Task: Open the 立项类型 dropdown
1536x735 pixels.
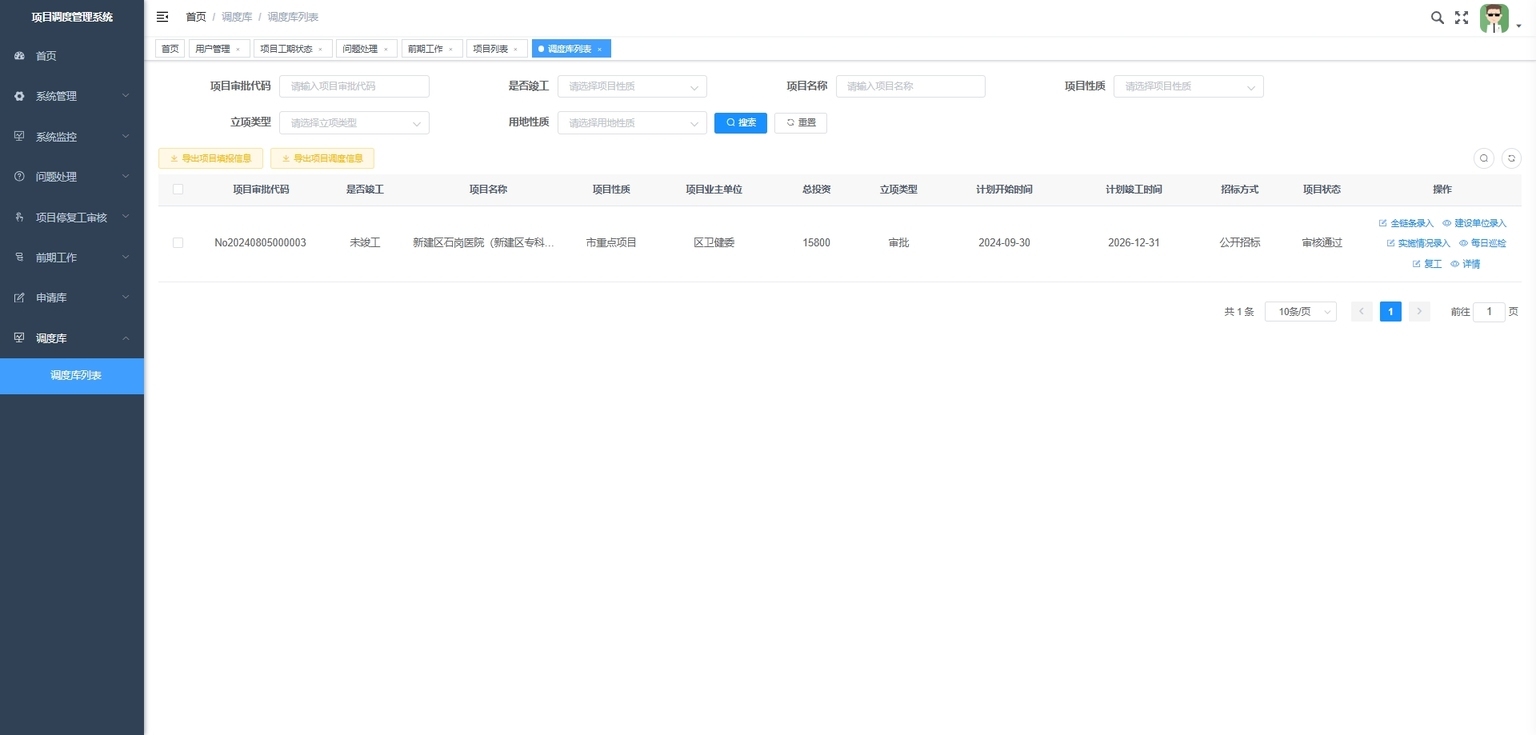Action: (354, 123)
